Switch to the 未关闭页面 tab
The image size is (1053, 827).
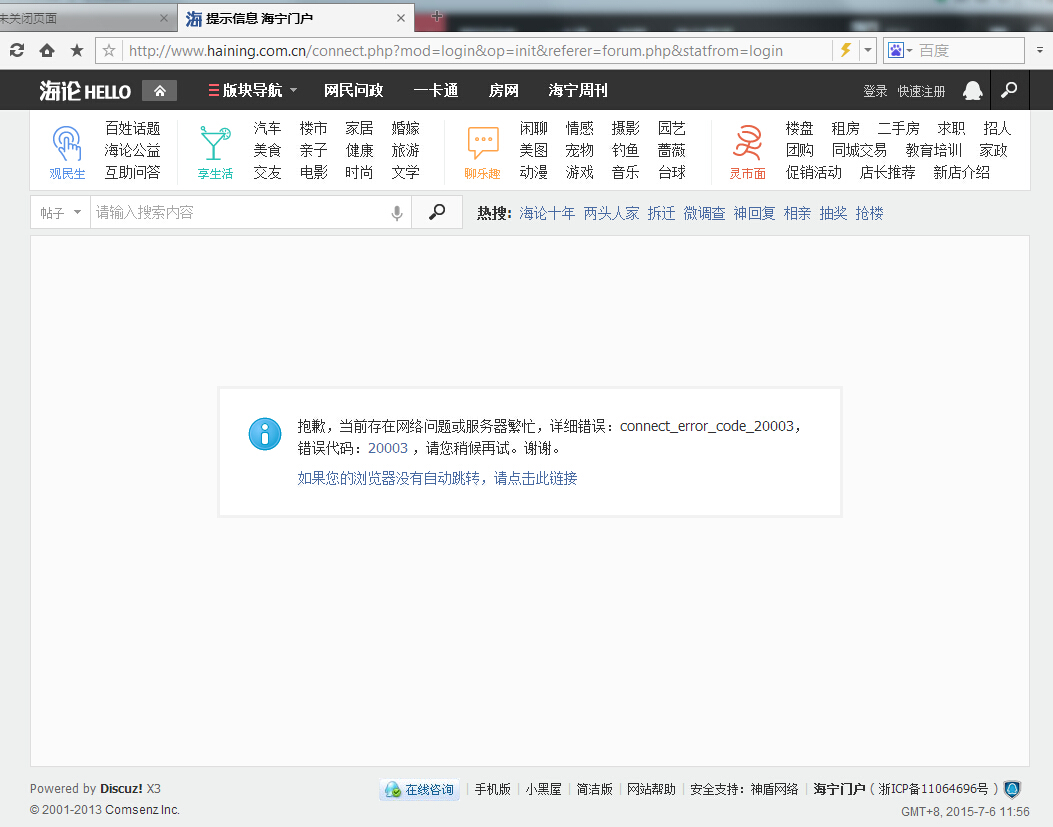pyautogui.click(x=80, y=18)
